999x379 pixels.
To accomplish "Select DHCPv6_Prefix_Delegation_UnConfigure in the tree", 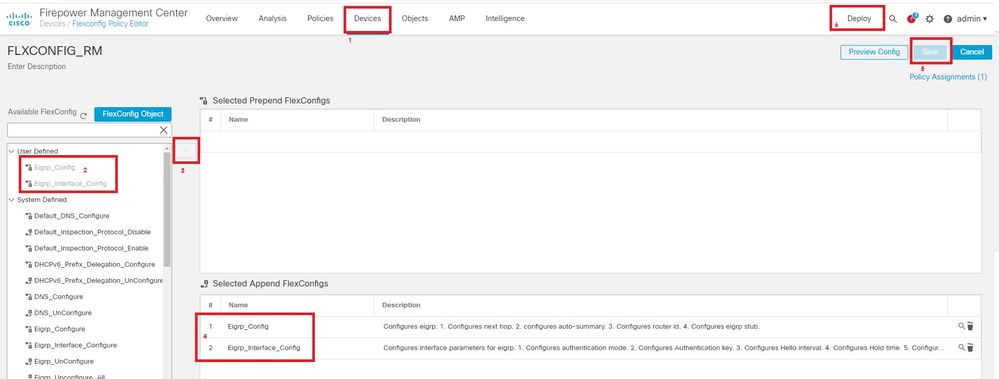I will point(98,280).
